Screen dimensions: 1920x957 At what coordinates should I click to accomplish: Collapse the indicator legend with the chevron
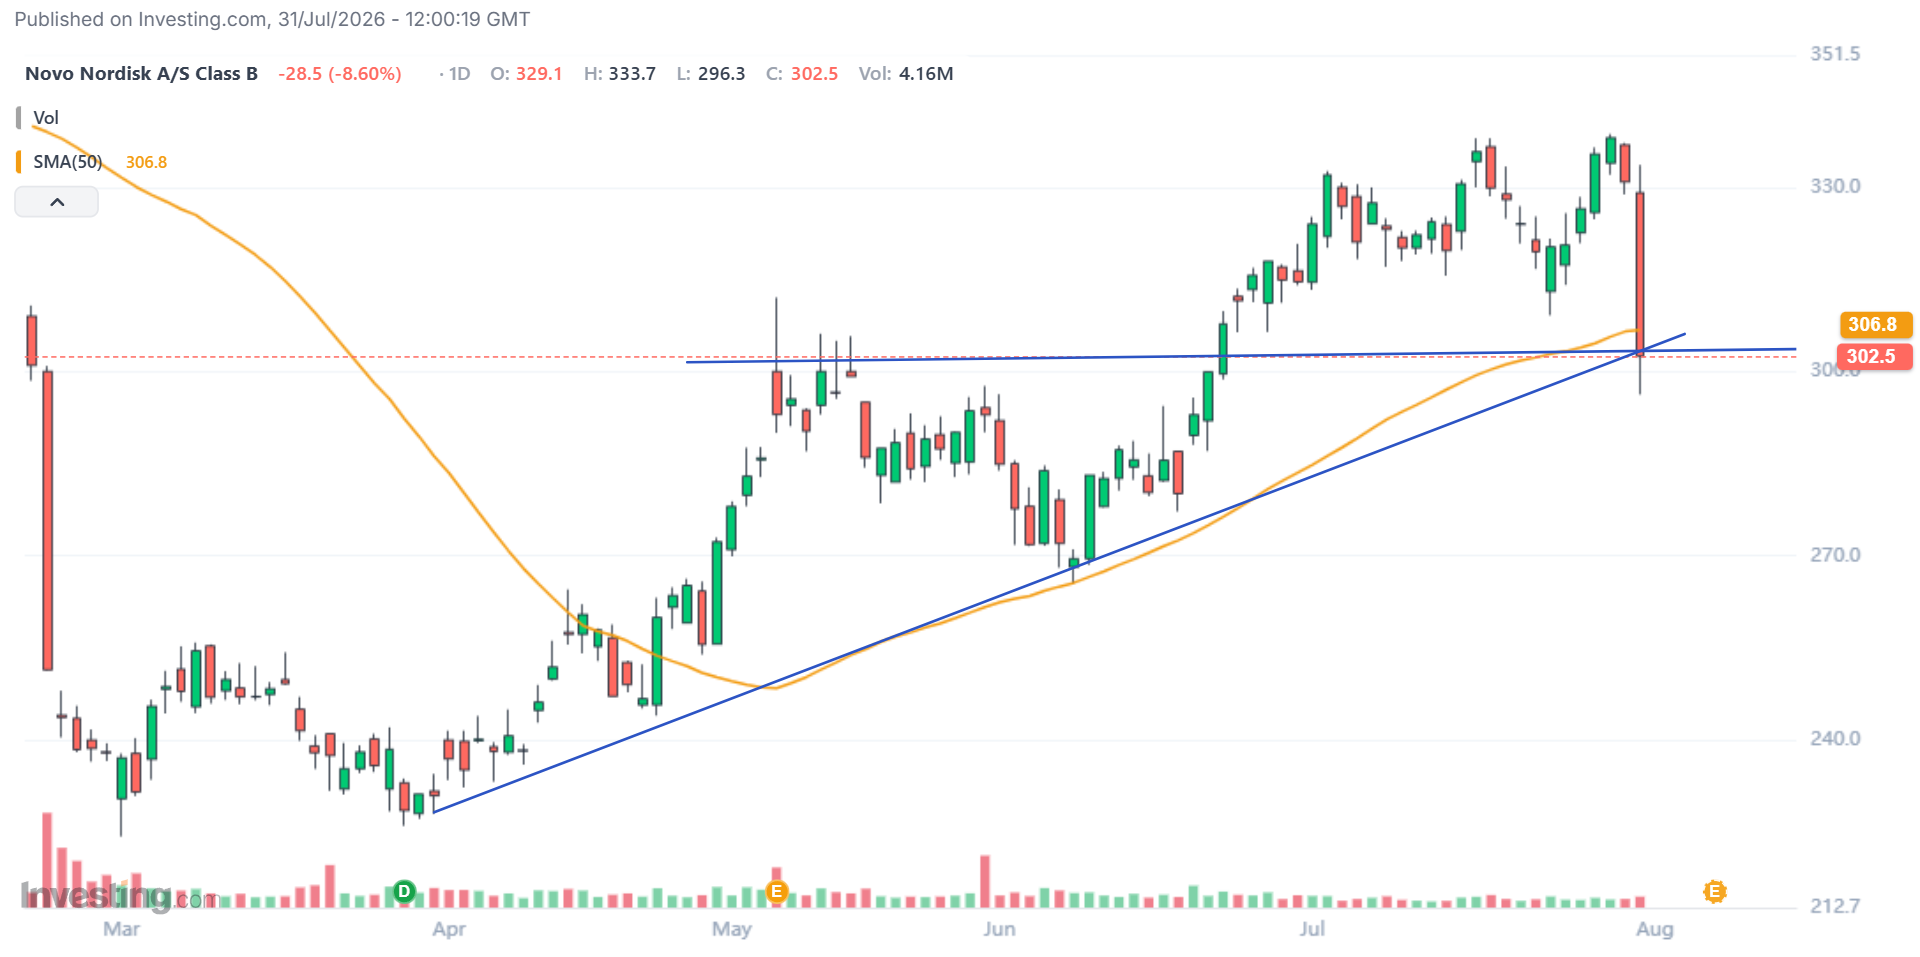pos(57,202)
